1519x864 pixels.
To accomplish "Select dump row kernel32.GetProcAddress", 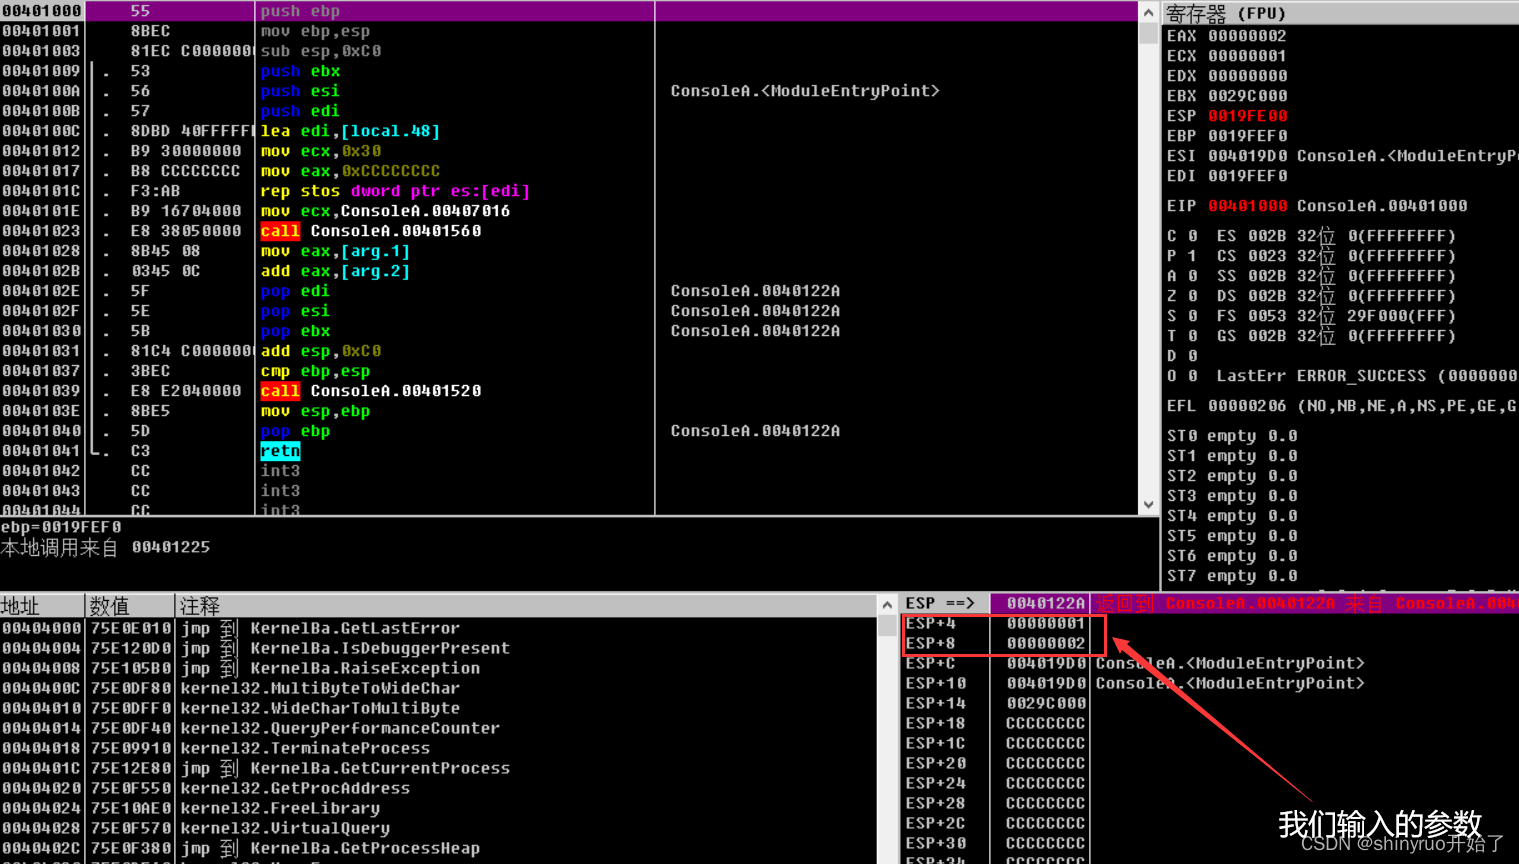I will click(295, 789).
